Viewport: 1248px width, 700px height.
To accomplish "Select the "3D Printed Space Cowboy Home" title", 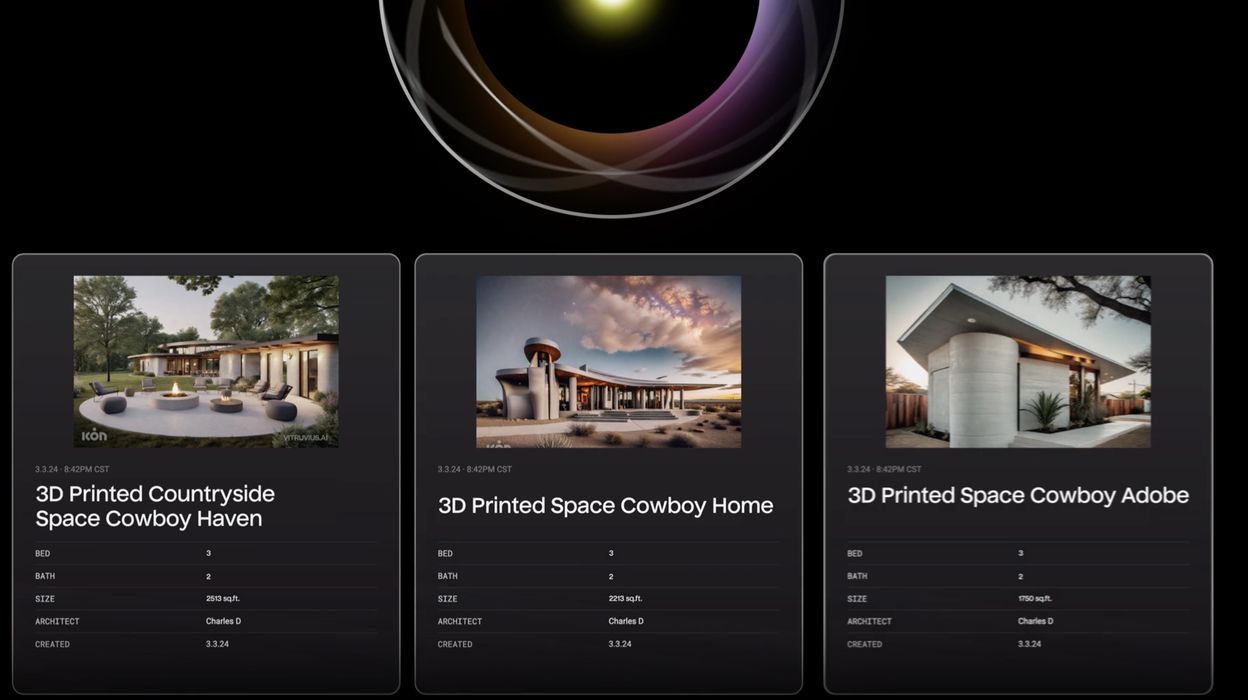I will [605, 506].
